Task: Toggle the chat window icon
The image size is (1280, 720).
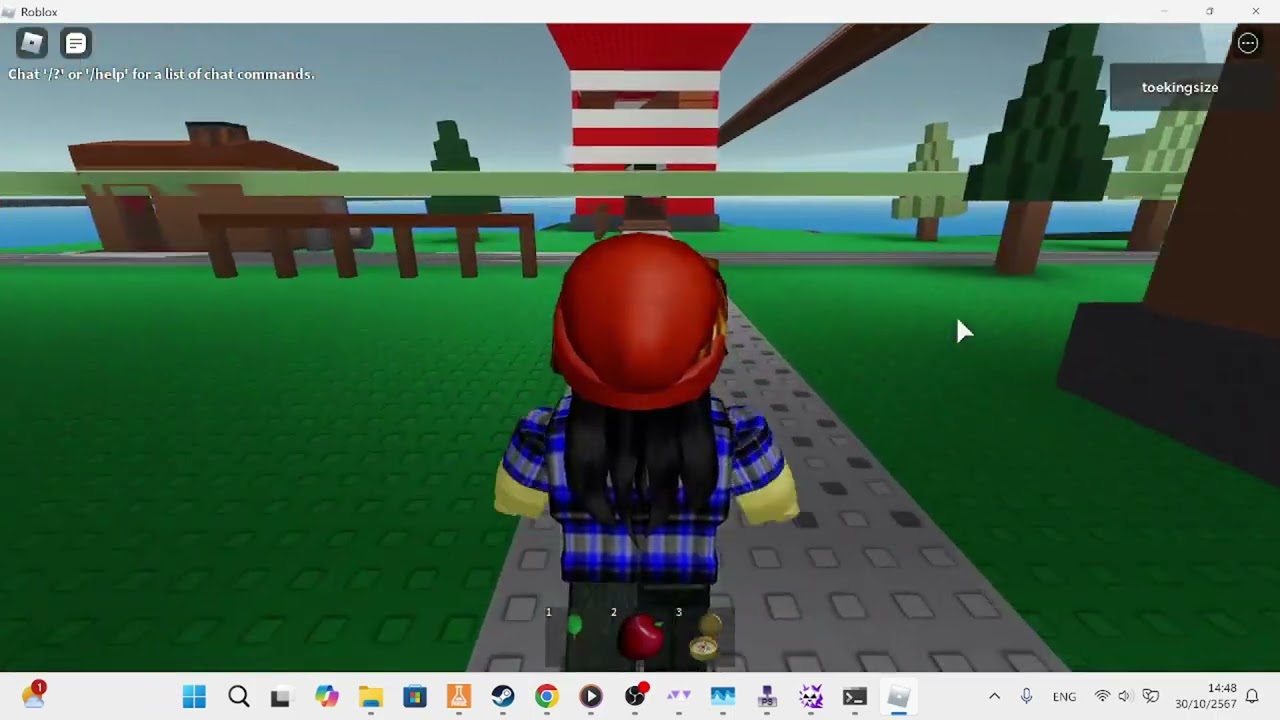Action: pos(75,43)
